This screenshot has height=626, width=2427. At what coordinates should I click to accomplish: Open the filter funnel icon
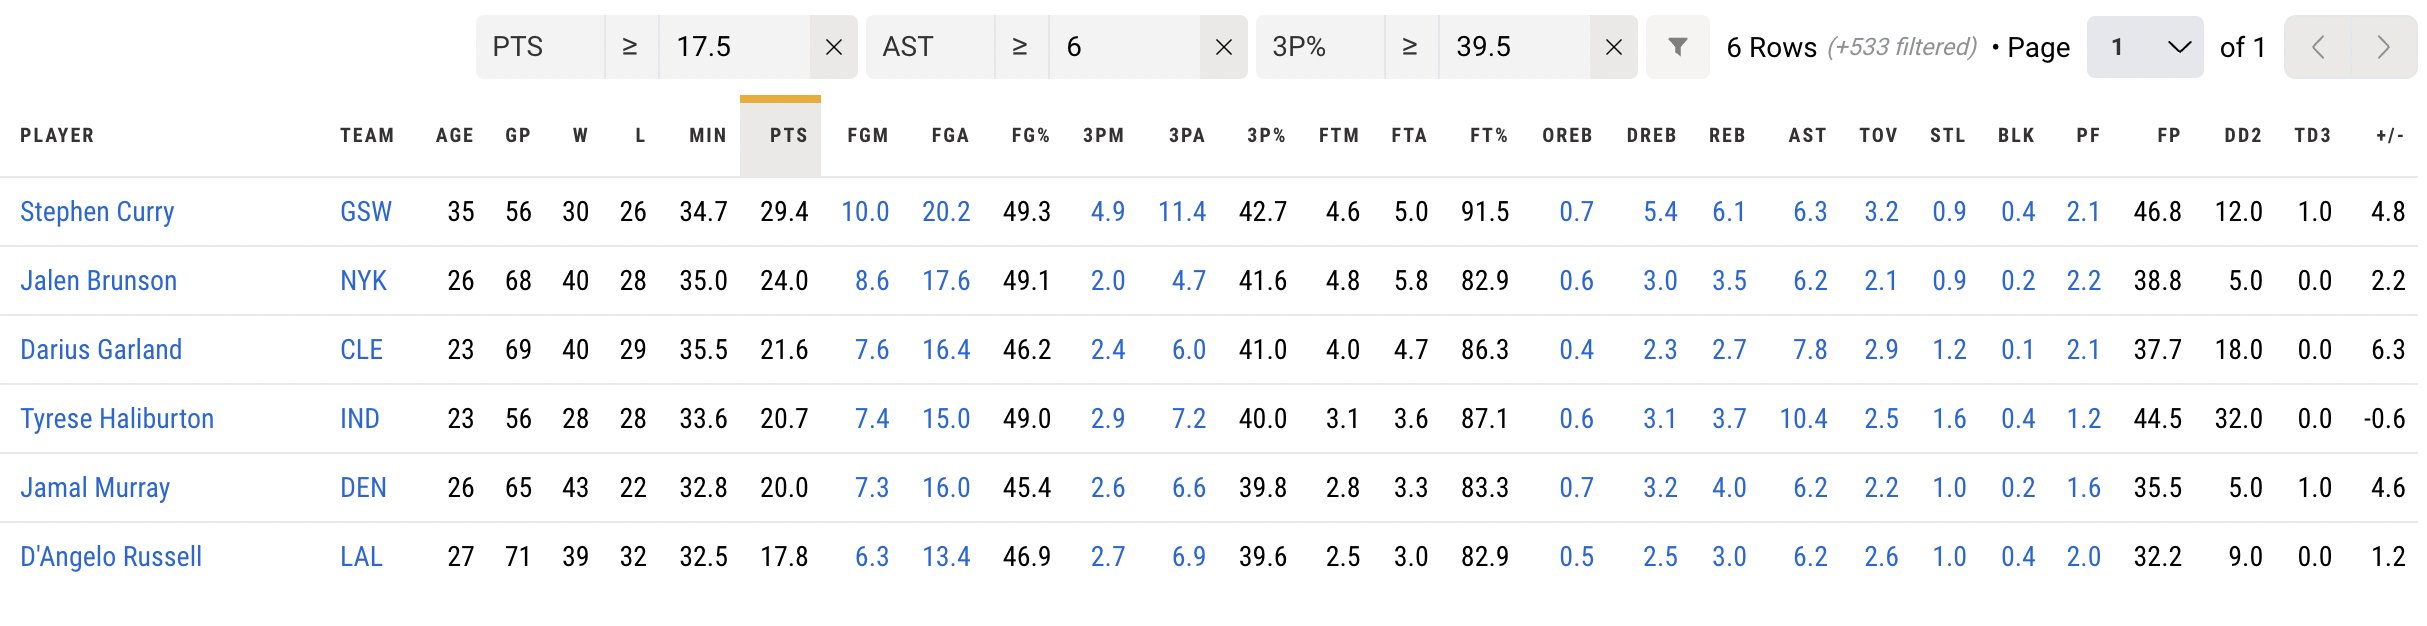[x=1677, y=46]
